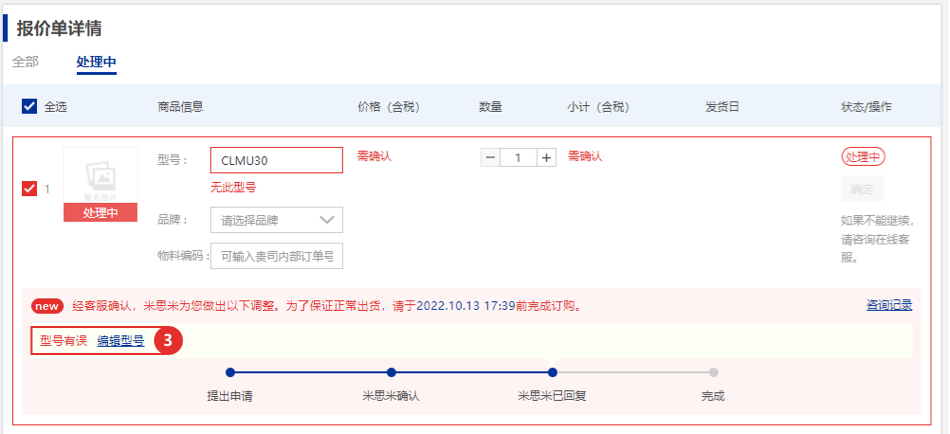Click the 处理中 status badge on the right
950x434 pixels.
tap(863, 157)
